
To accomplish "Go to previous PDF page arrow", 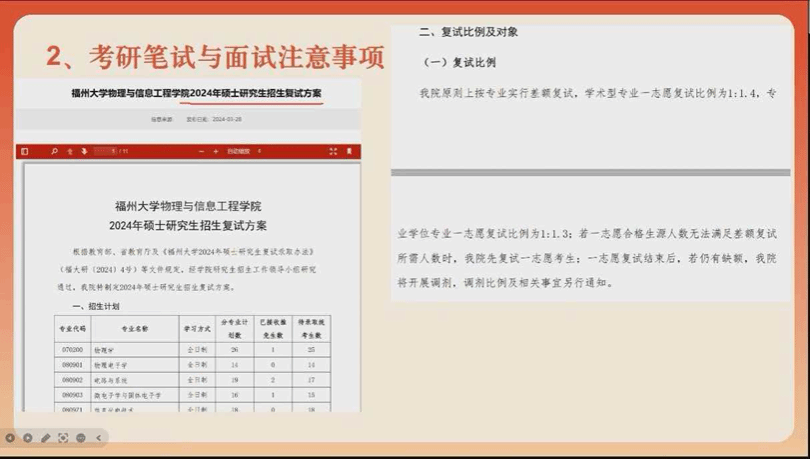I will click(70, 152).
